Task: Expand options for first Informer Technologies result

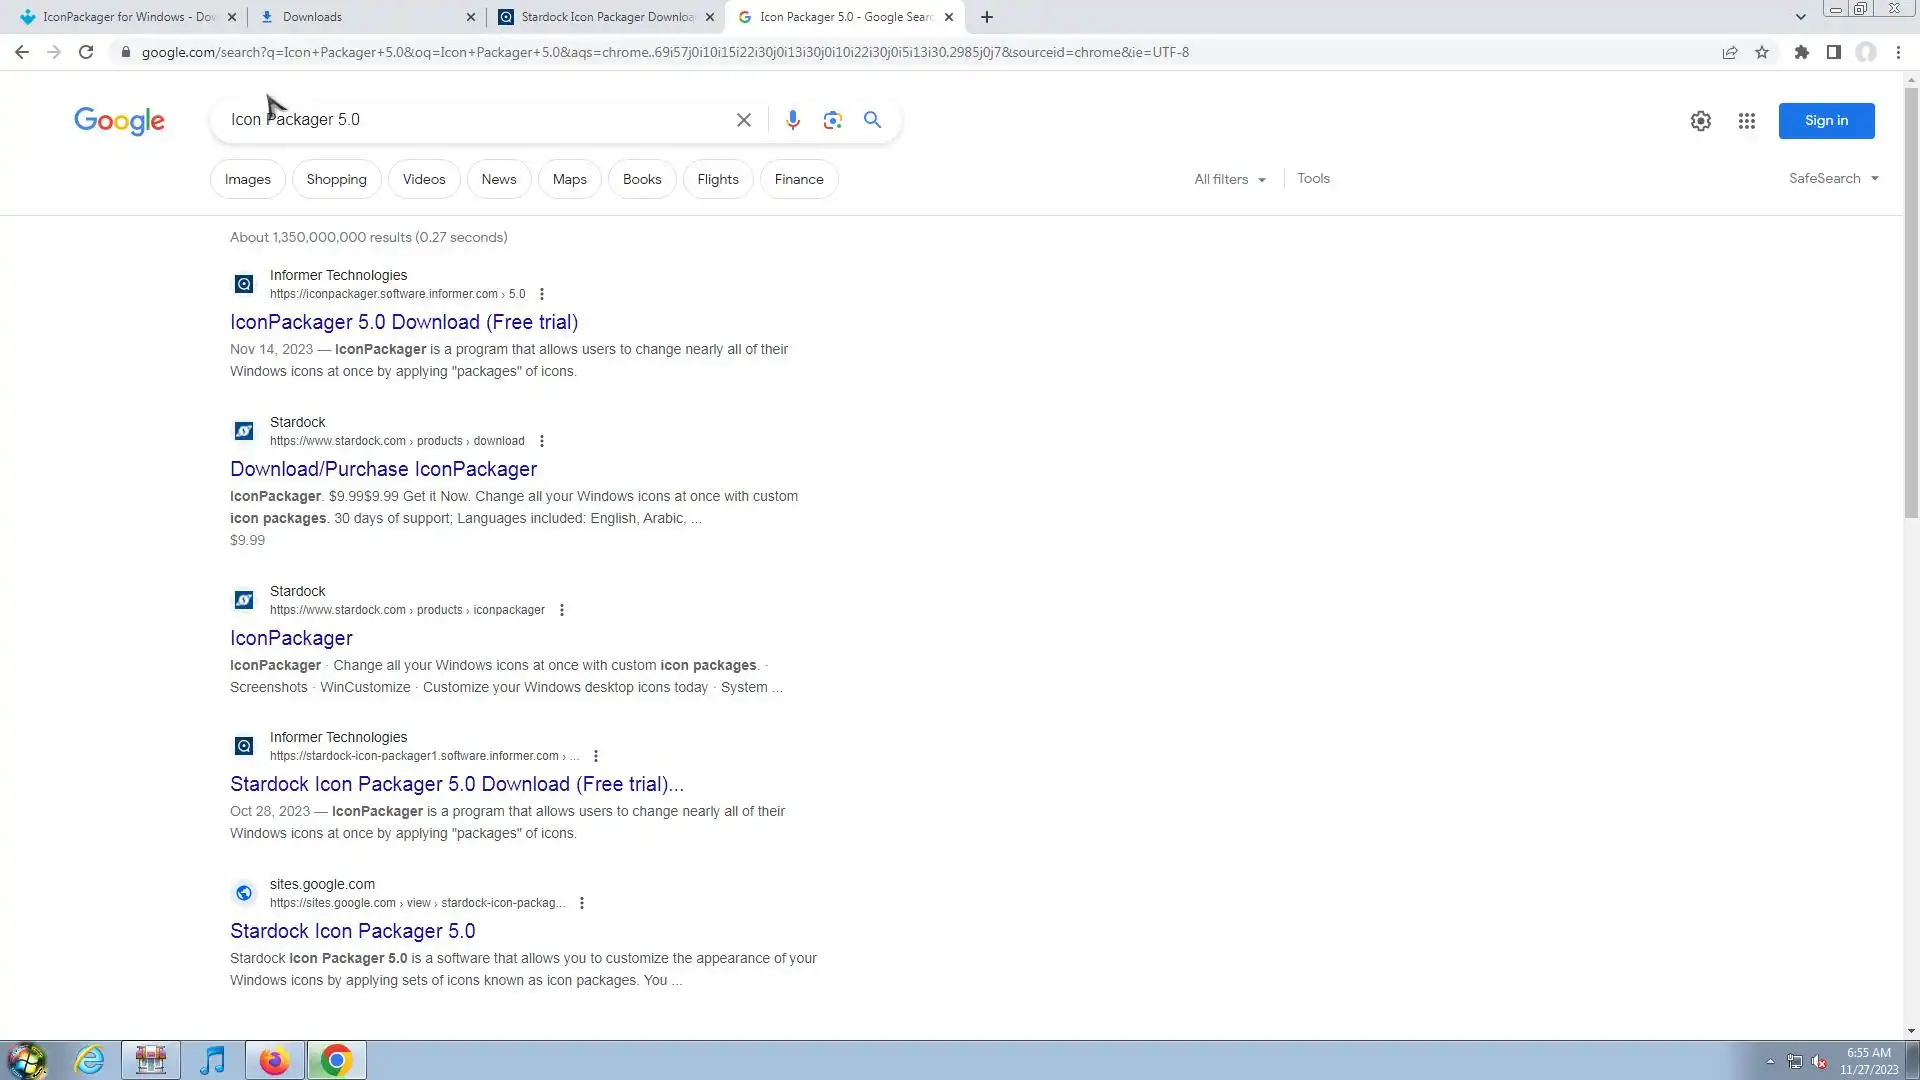Action: (x=542, y=294)
